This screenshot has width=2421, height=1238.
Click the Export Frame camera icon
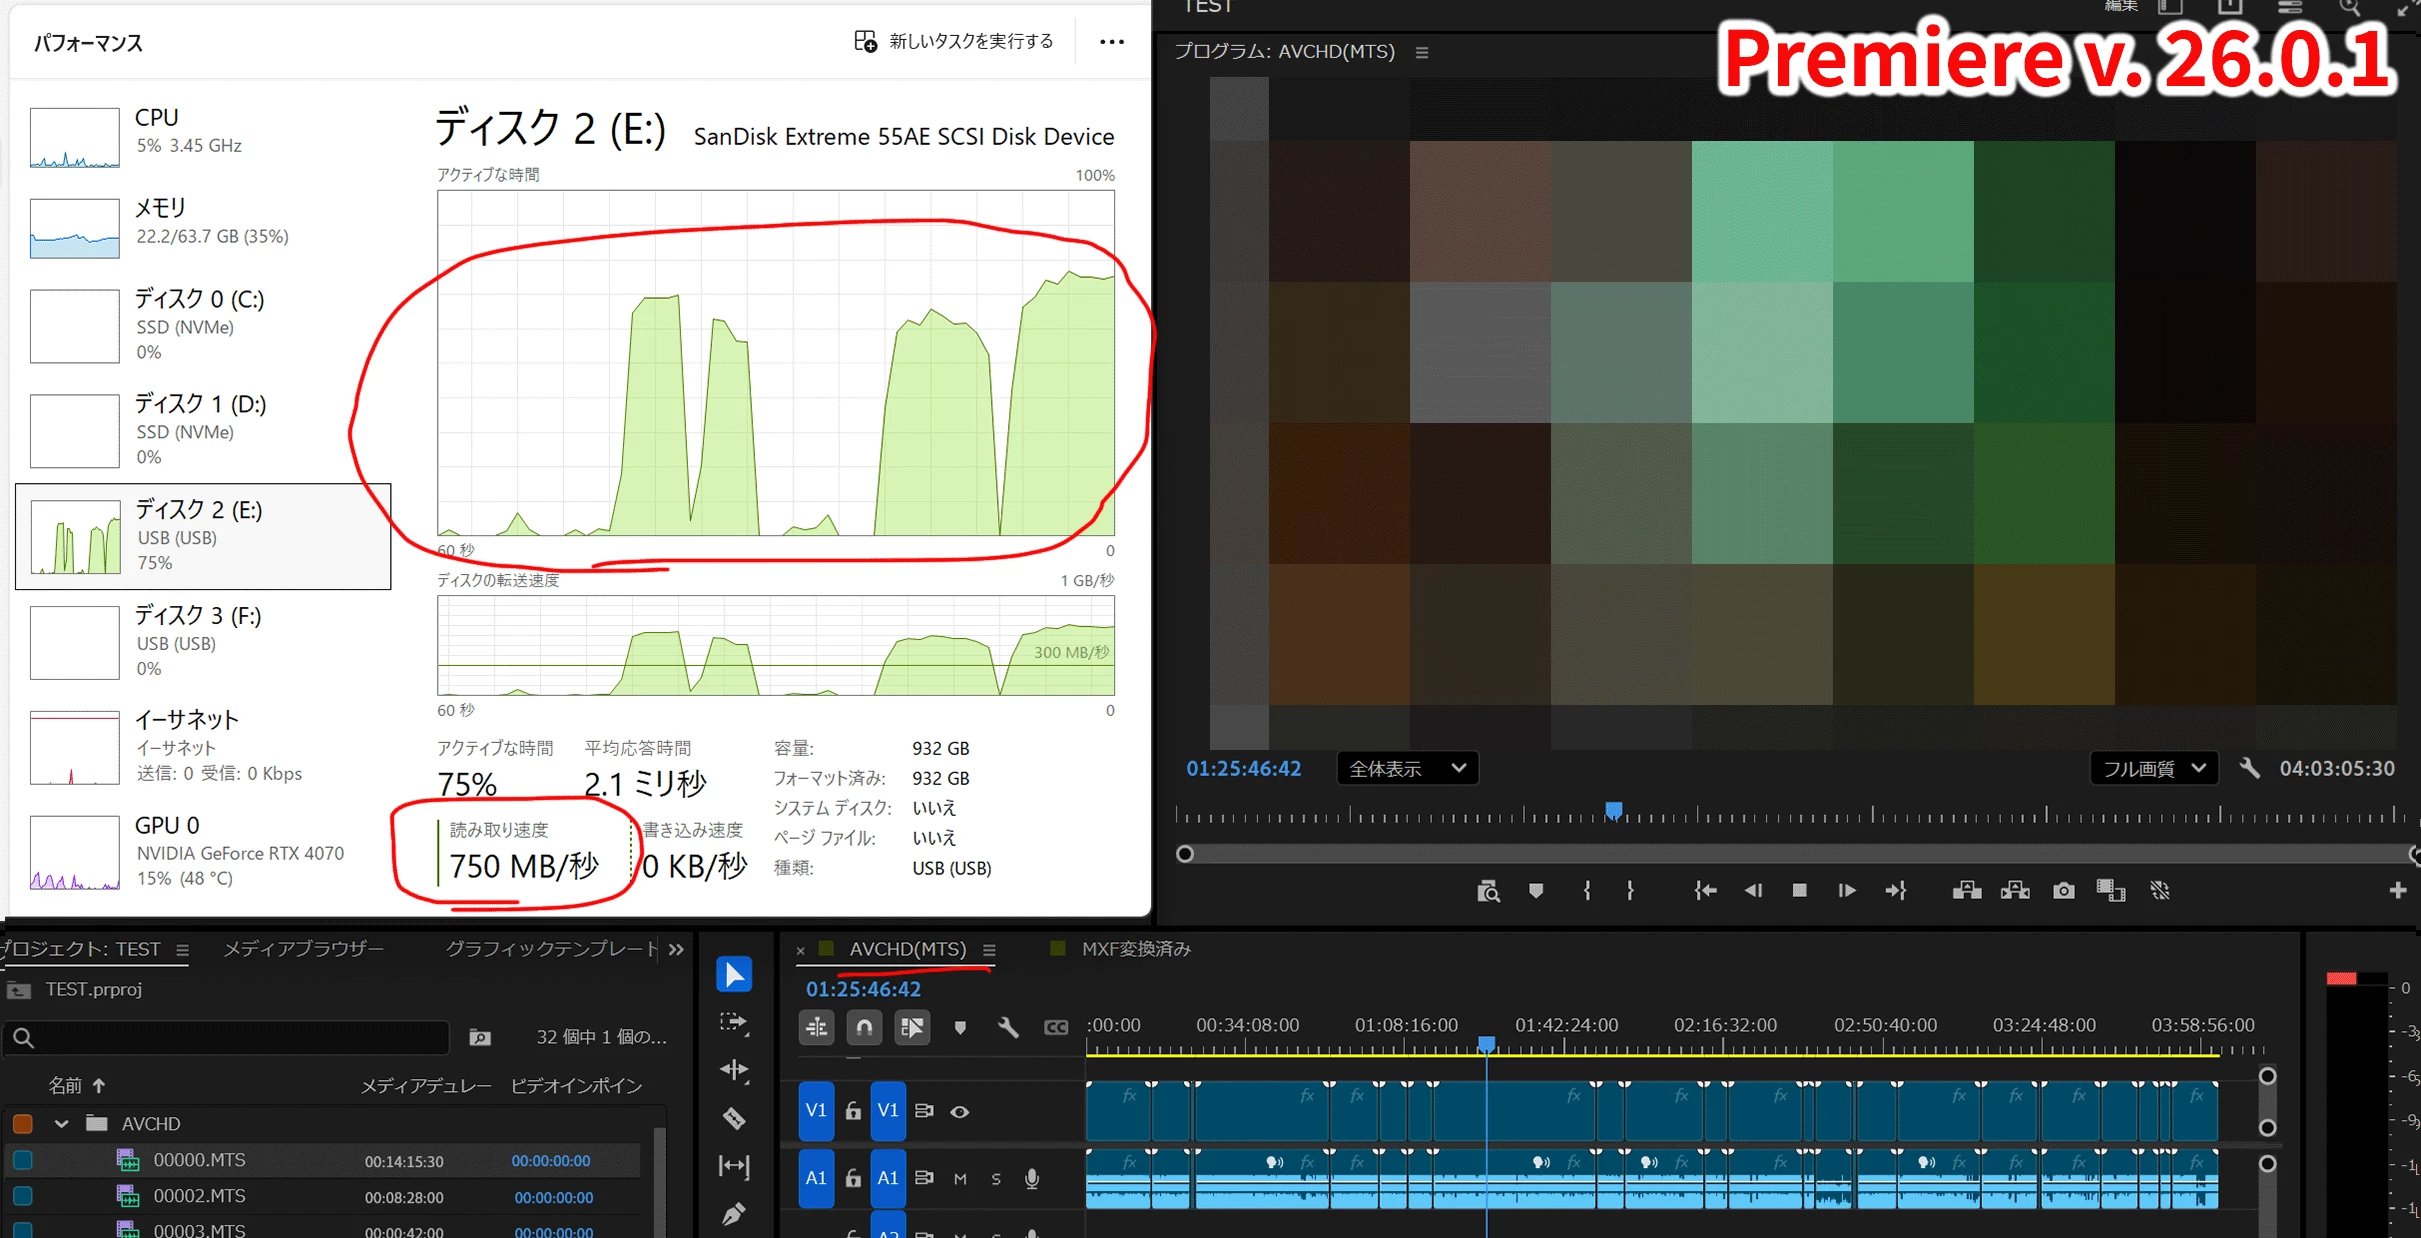[2063, 890]
